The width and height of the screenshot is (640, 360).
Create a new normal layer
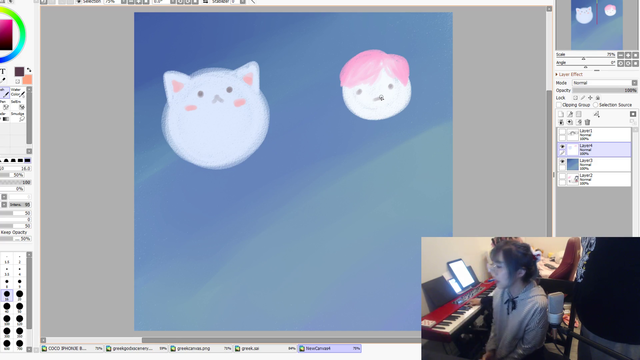click(561, 114)
